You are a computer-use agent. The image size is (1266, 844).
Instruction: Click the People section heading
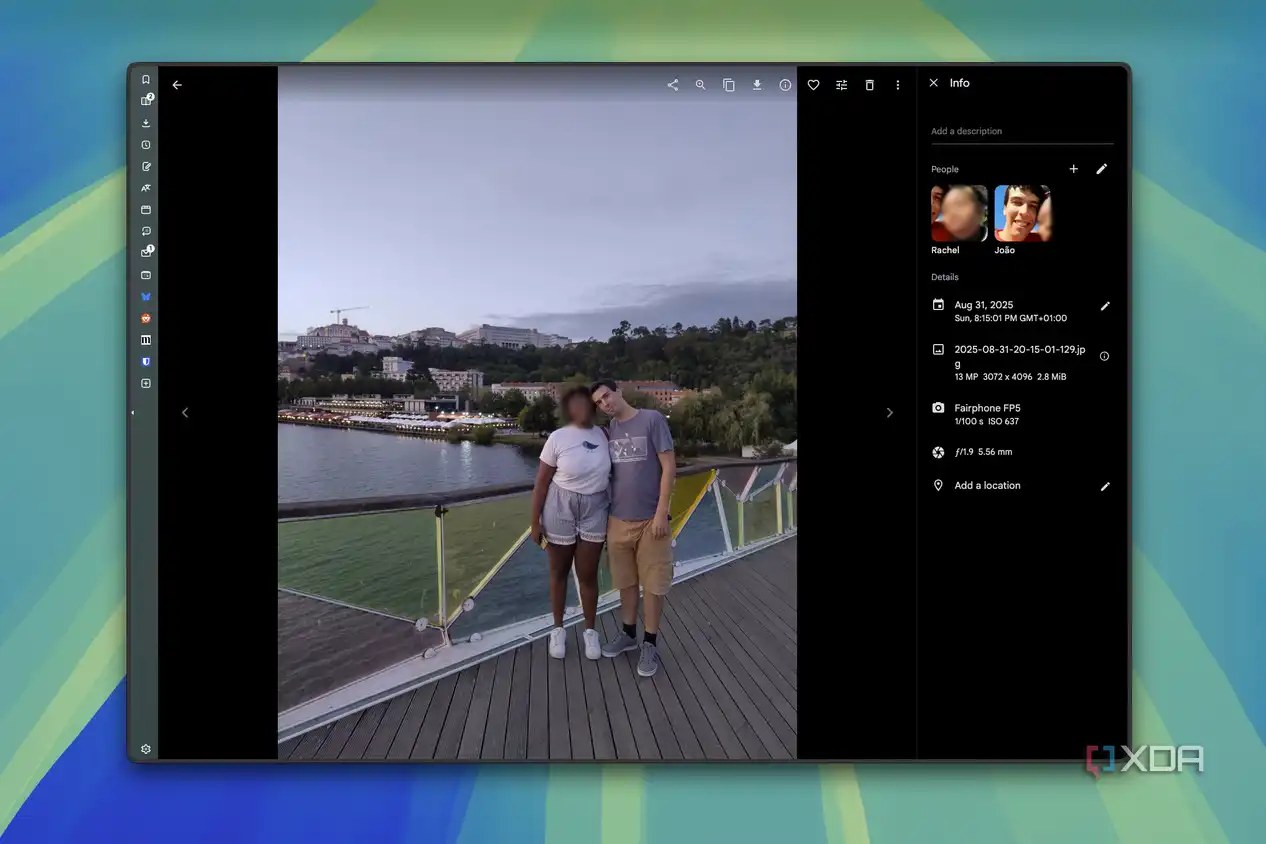[x=945, y=170]
